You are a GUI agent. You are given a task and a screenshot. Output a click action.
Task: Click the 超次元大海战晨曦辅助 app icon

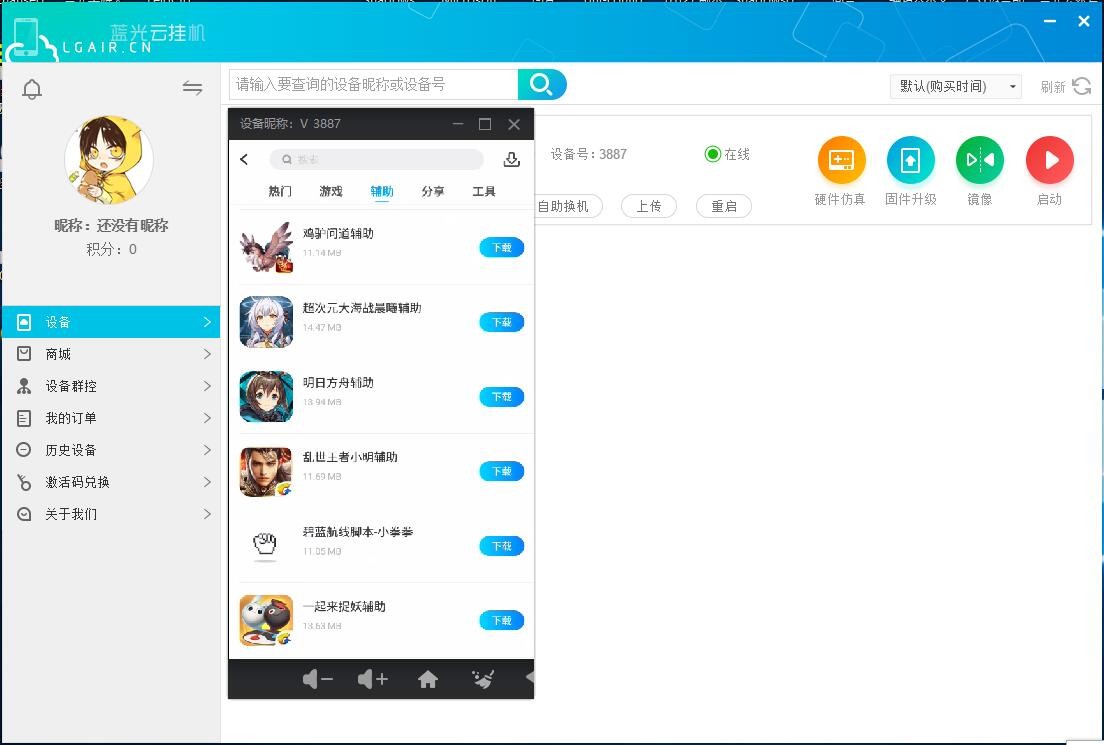pyautogui.click(x=266, y=322)
